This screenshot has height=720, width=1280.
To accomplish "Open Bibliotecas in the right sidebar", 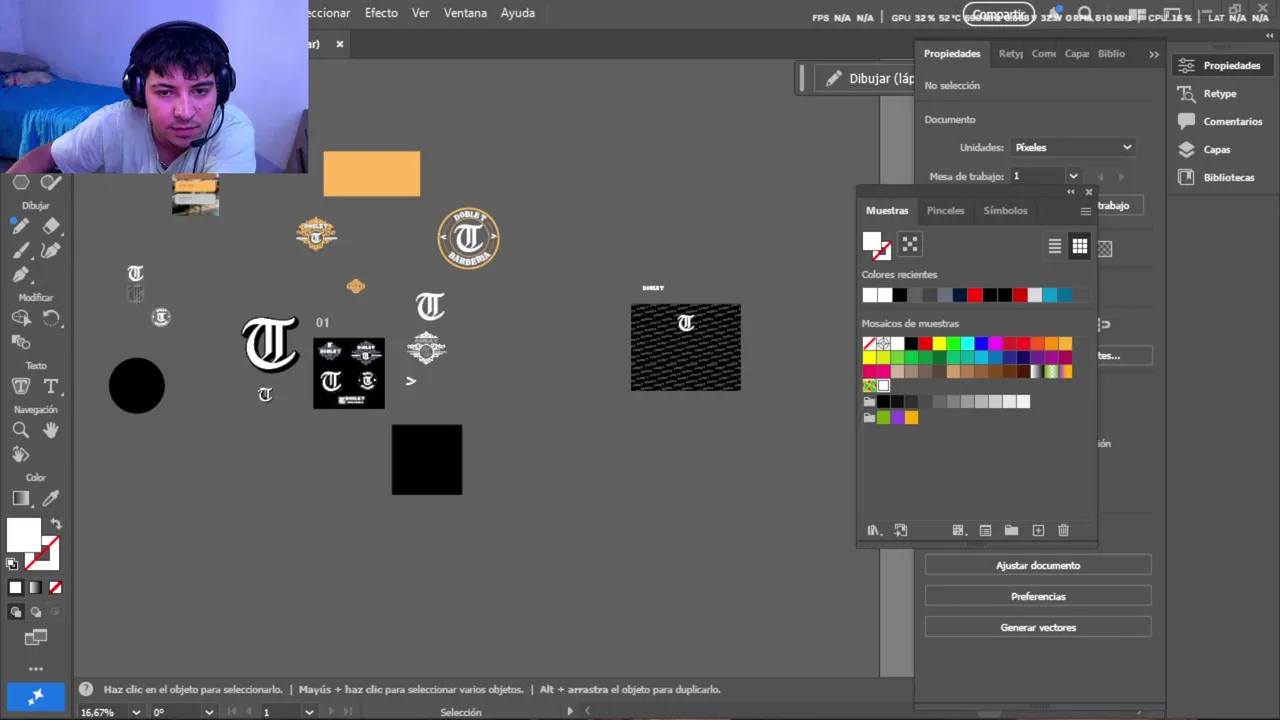I will coord(1217,177).
